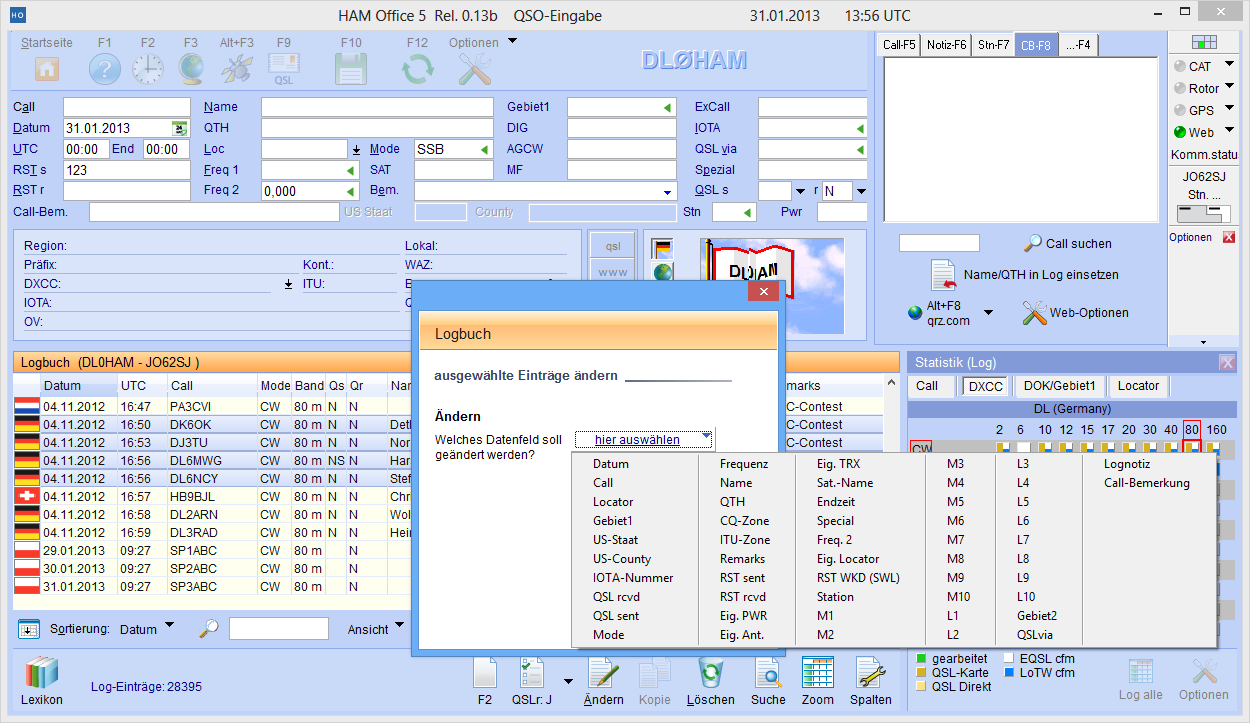Choose Lognotiz in the field list
The width and height of the screenshot is (1250, 723).
click(x=1127, y=464)
